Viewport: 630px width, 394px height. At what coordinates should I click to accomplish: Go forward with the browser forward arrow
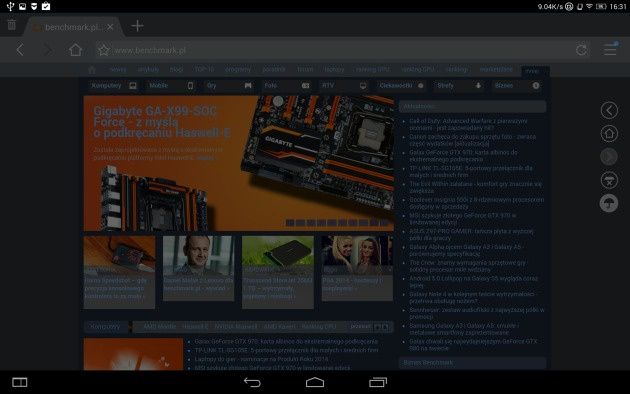[48, 50]
